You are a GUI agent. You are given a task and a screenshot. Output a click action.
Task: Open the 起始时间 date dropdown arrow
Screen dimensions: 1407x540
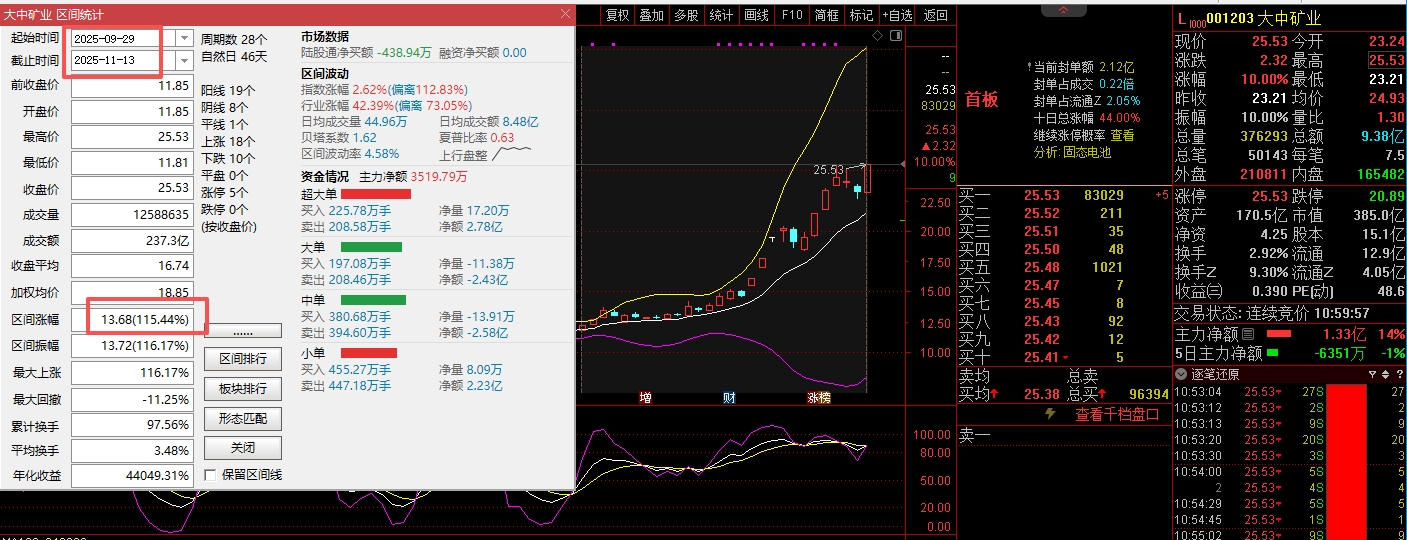(x=184, y=38)
